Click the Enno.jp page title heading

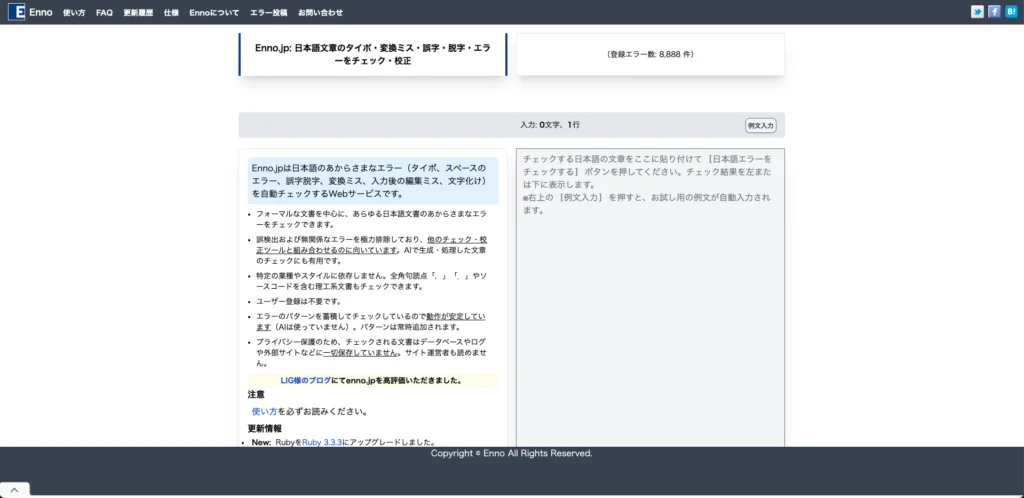pyautogui.click(x=373, y=54)
